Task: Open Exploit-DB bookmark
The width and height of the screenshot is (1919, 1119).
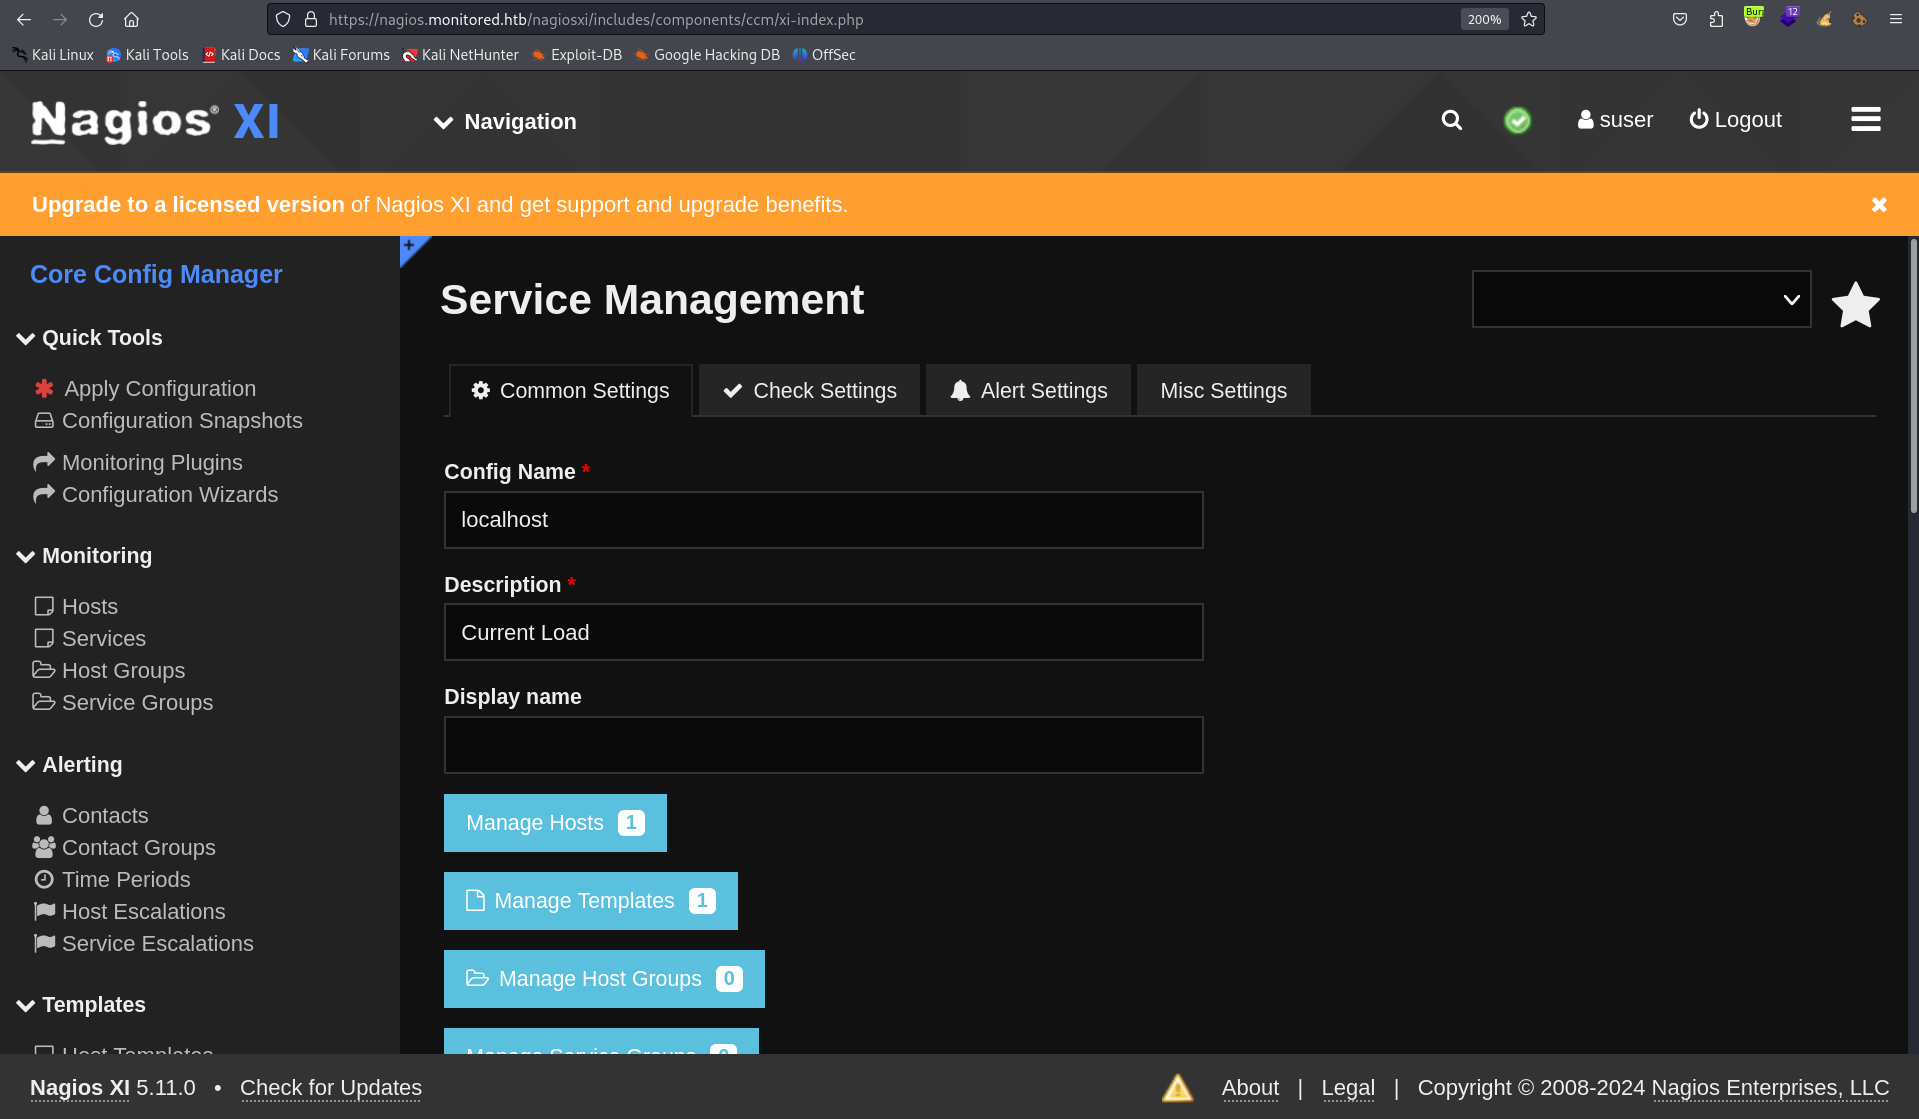Action: tap(577, 55)
